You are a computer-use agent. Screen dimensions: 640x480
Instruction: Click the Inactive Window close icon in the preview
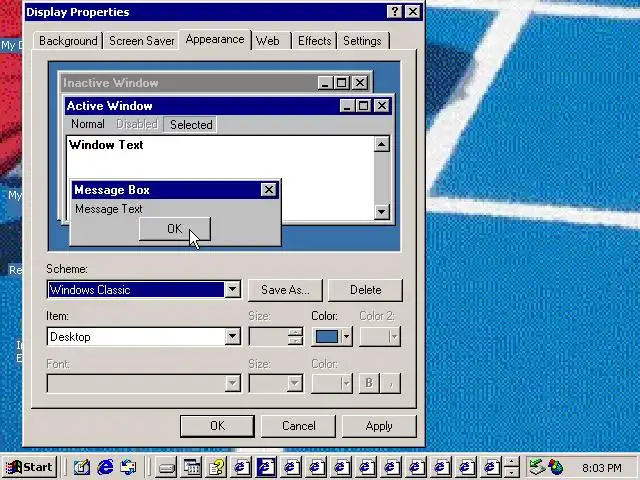[360, 83]
